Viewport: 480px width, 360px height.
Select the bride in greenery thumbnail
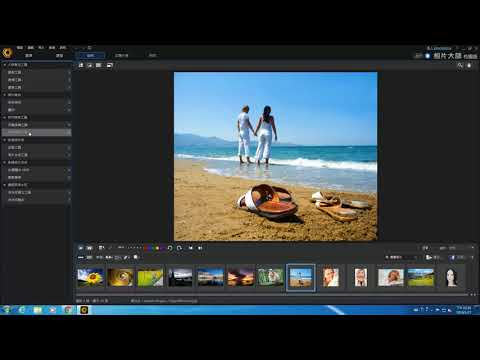click(x=270, y=278)
